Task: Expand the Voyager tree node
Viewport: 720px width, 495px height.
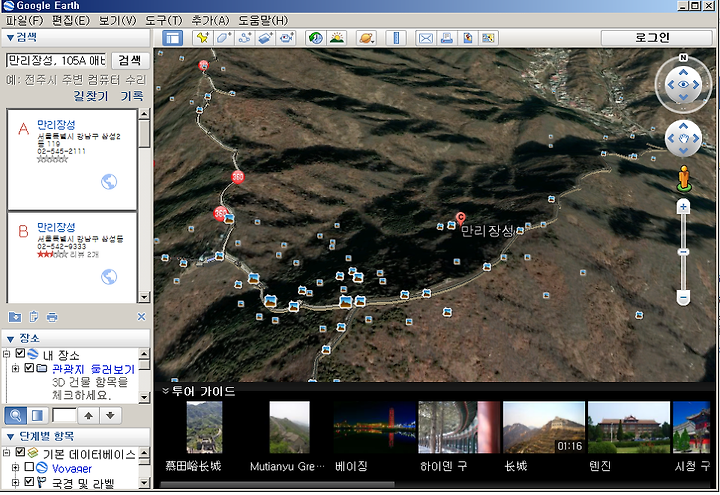Action: click(15, 467)
